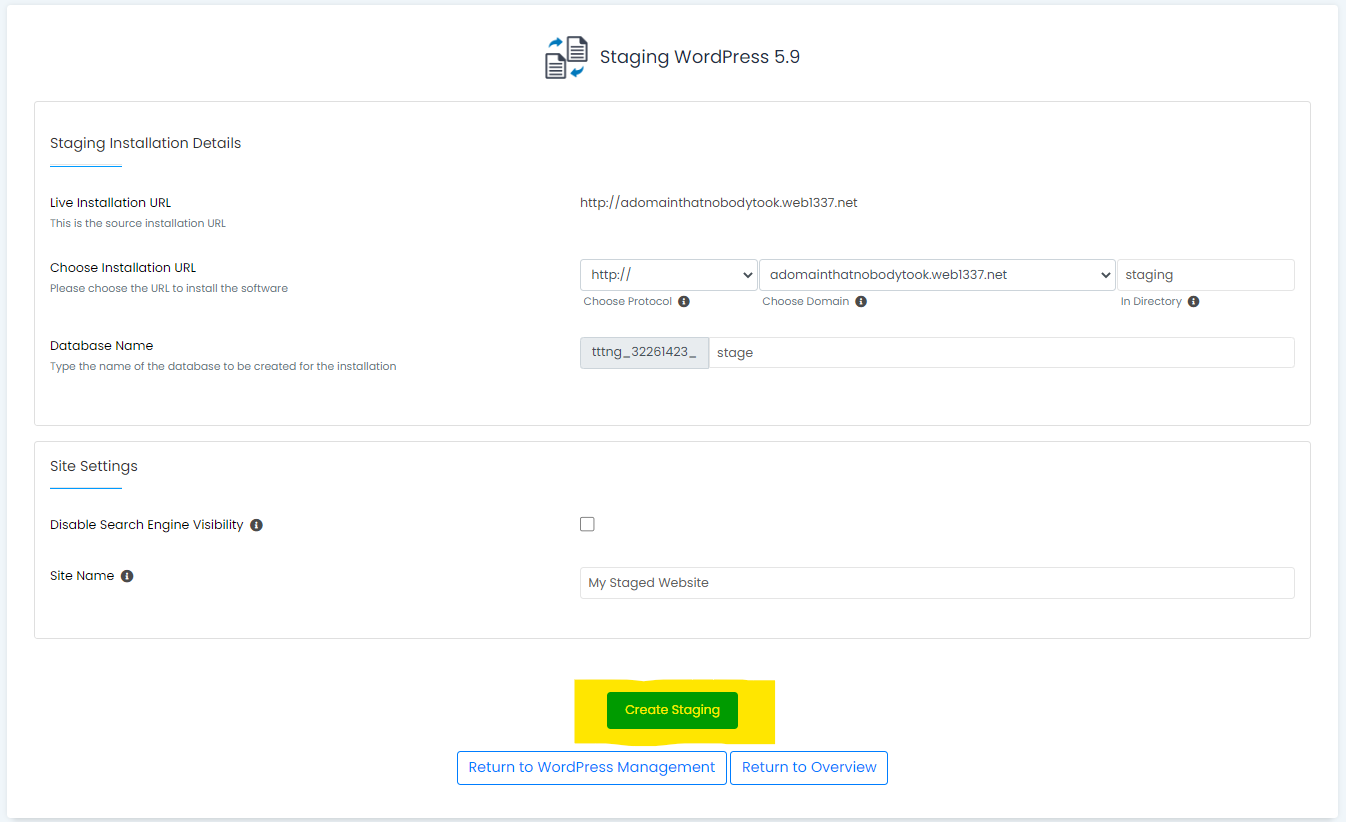Focus the Database Name field containing 'stage'
The height and width of the screenshot is (822, 1346).
pos(1000,353)
